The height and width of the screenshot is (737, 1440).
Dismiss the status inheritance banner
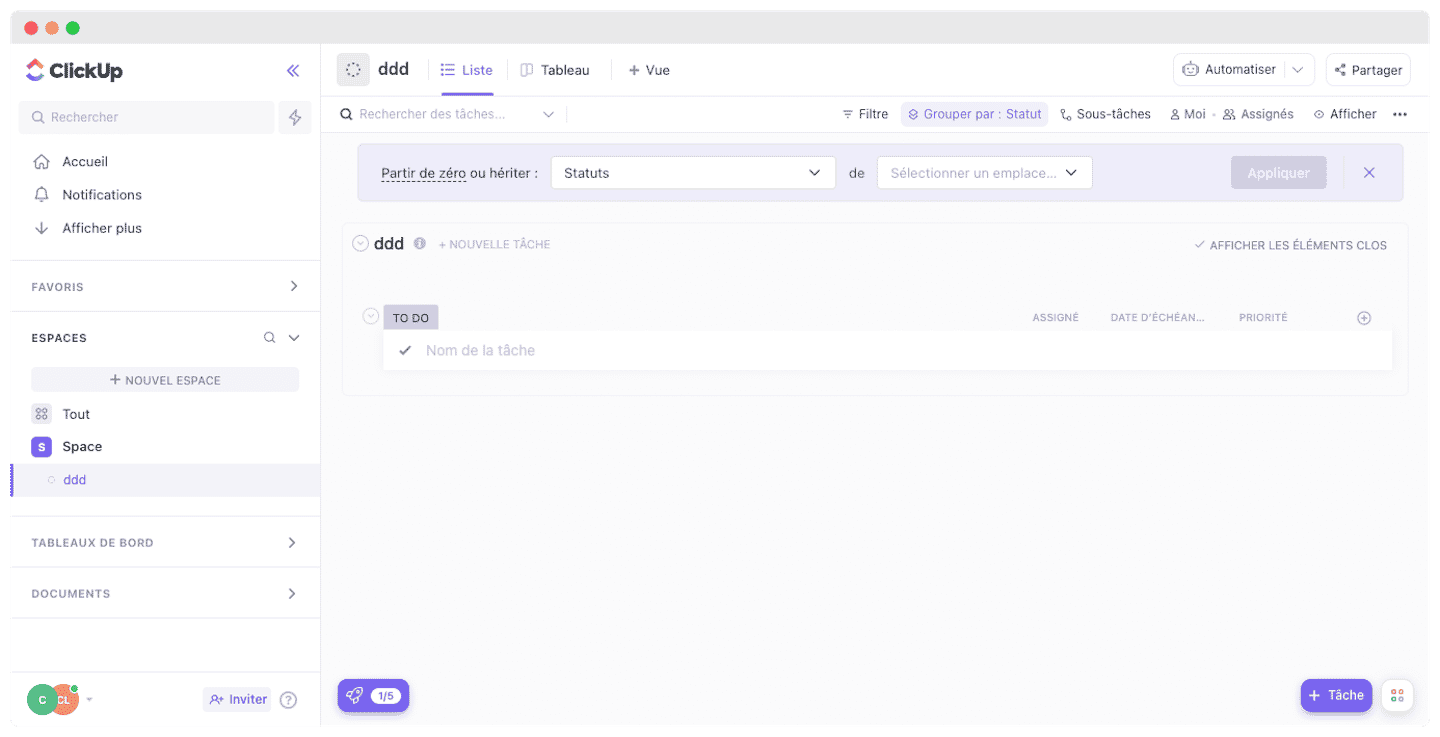pos(1369,173)
